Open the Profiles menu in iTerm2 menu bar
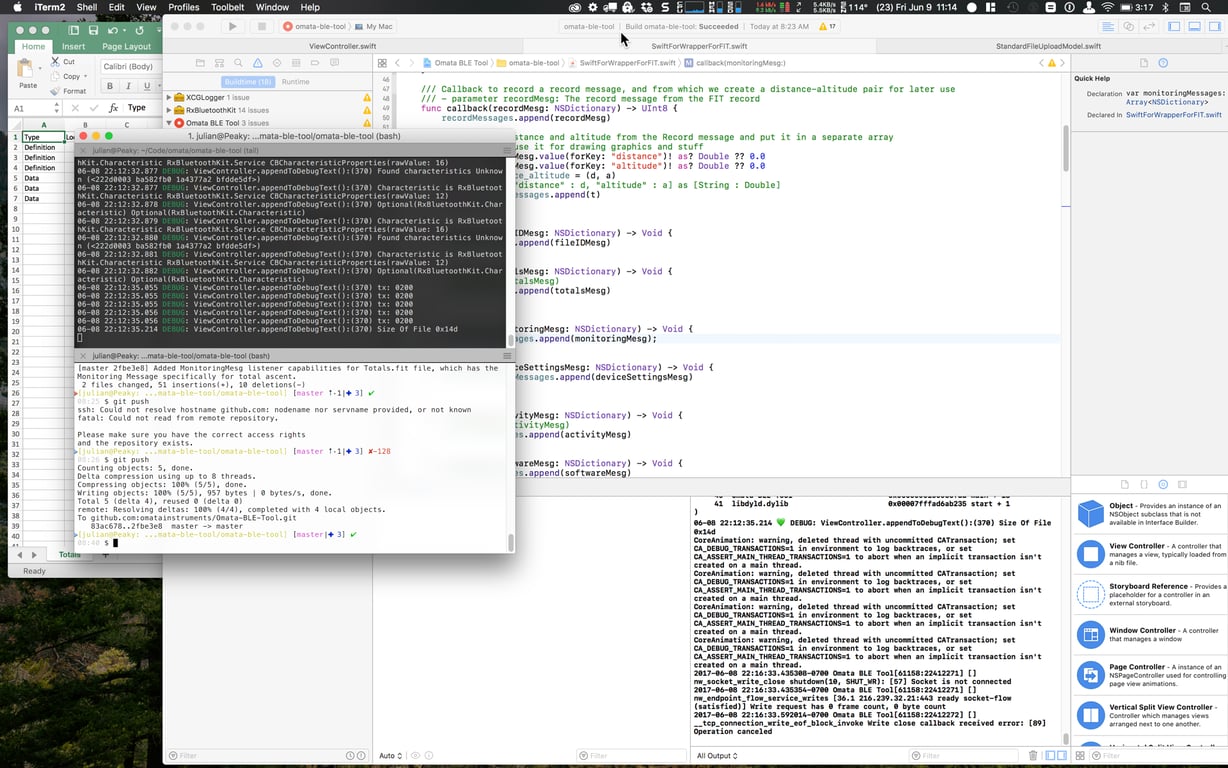The width and height of the screenshot is (1228, 768). pyautogui.click(x=183, y=7)
